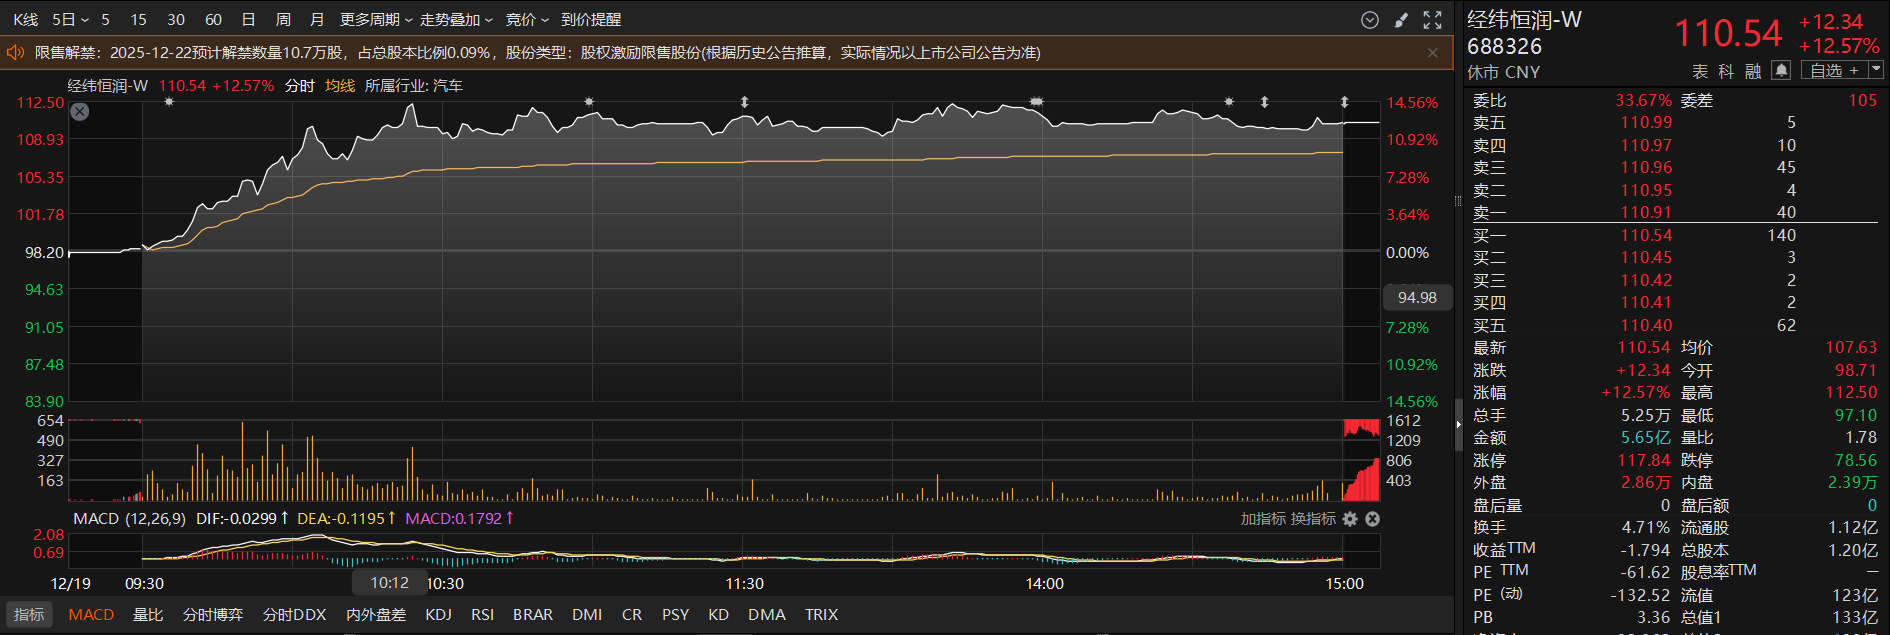Select the 分时DDX indicator tab
Viewport: 1890px width, 635px height.
coord(294,615)
